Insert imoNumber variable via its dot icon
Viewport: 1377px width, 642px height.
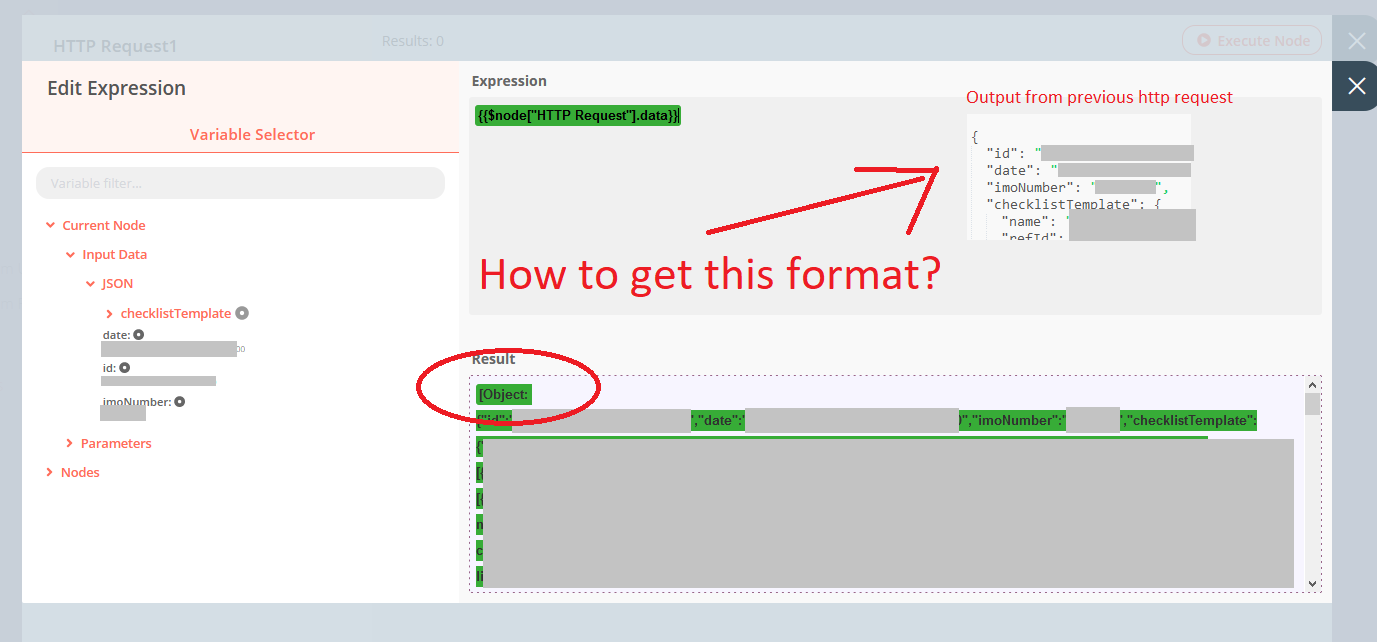(180, 402)
